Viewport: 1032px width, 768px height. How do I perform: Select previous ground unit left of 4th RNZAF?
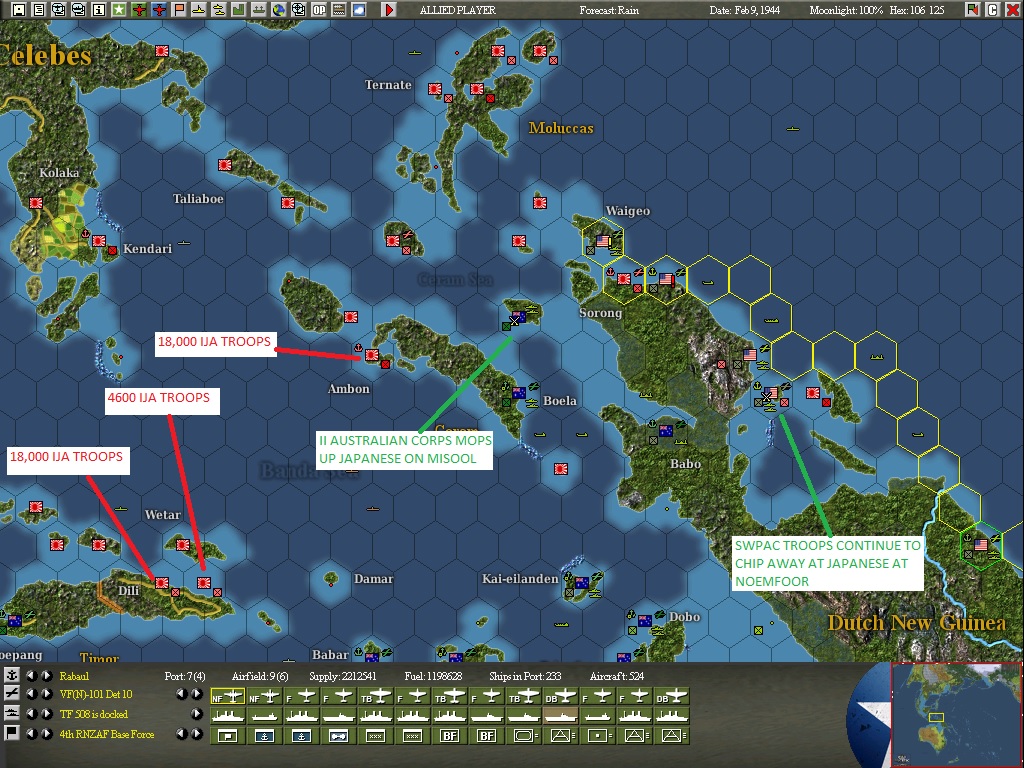pos(31,733)
